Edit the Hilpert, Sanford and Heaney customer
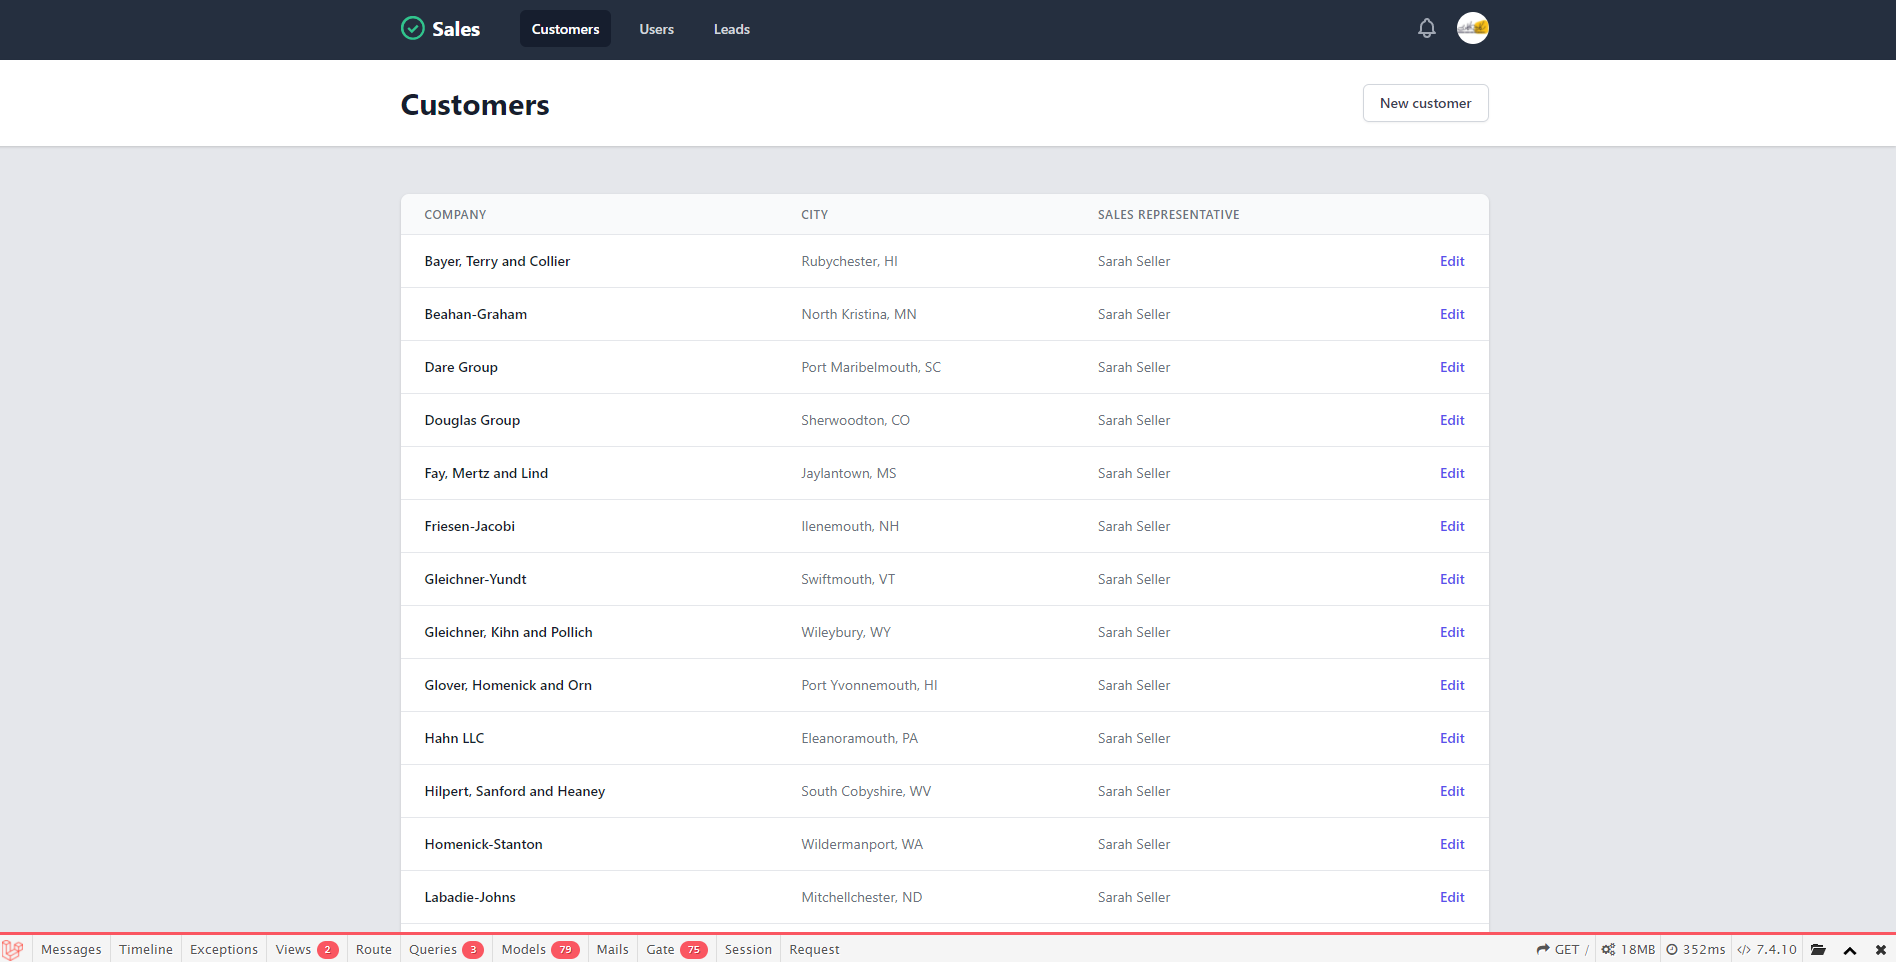The image size is (1896, 962). click(x=1452, y=791)
